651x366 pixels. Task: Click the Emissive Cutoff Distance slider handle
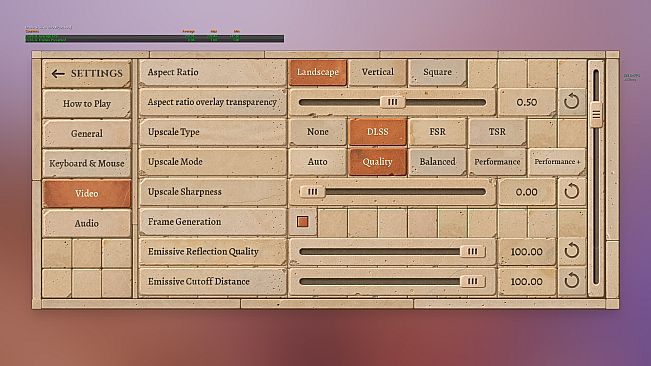point(472,281)
